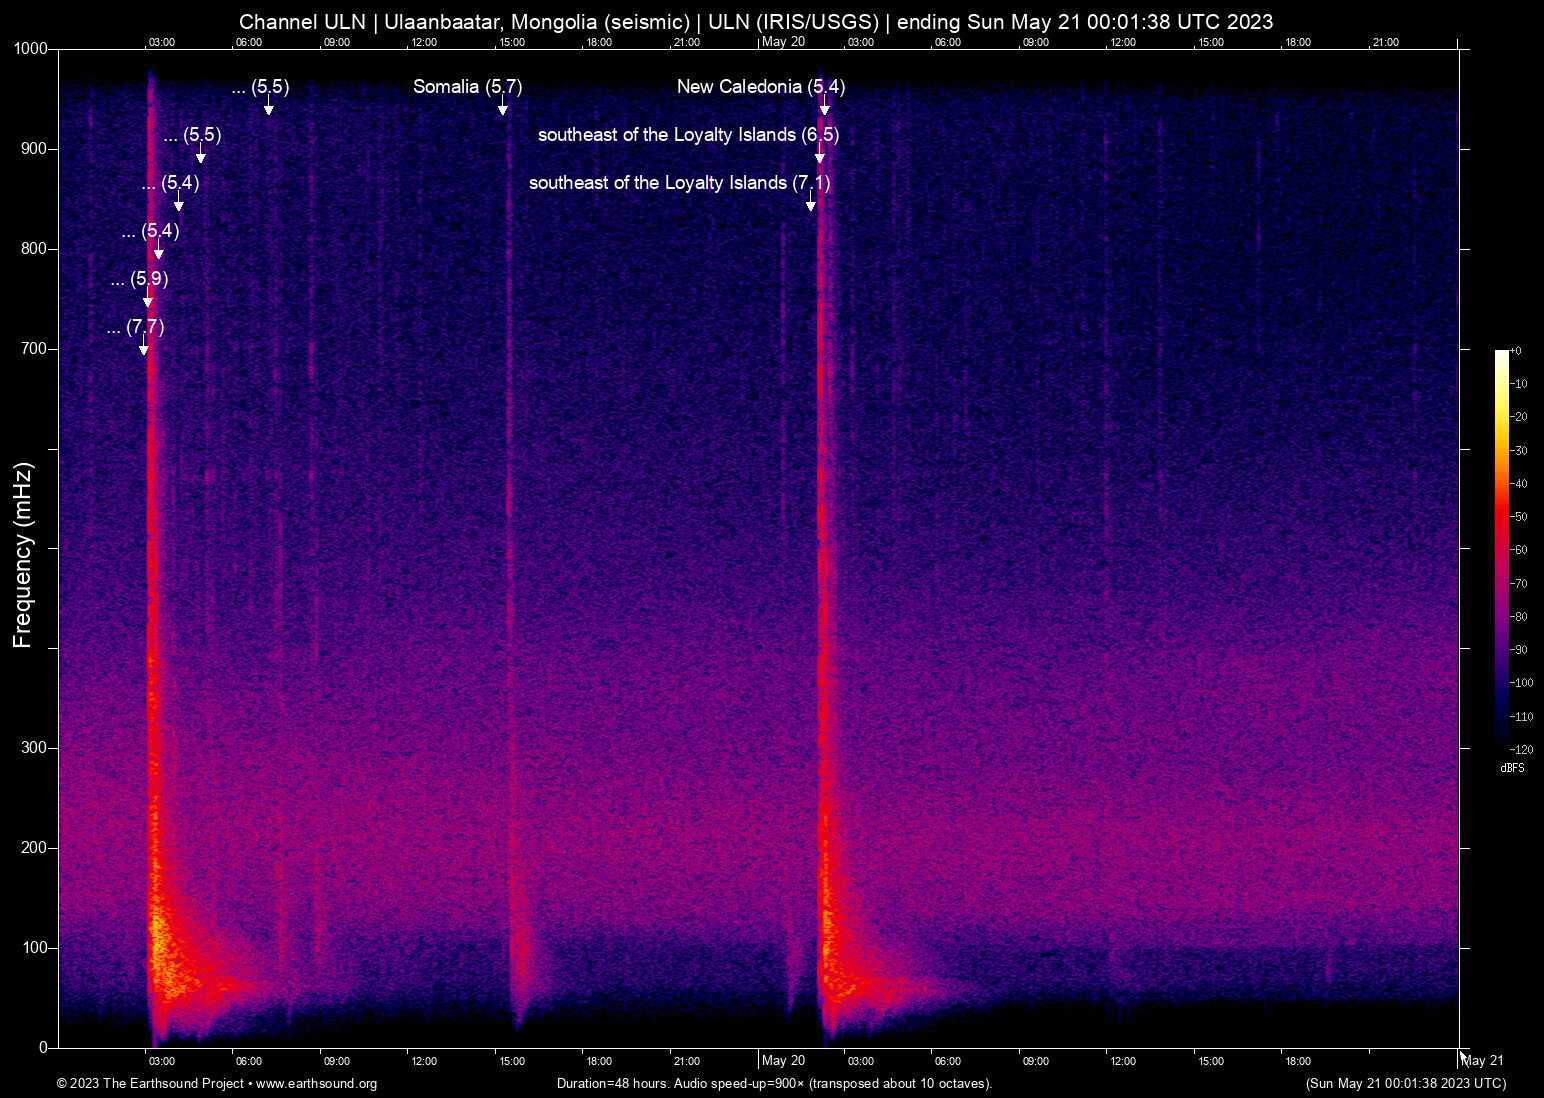
Task: Click the 300 tick on the frequency axis
Action: coord(35,748)
